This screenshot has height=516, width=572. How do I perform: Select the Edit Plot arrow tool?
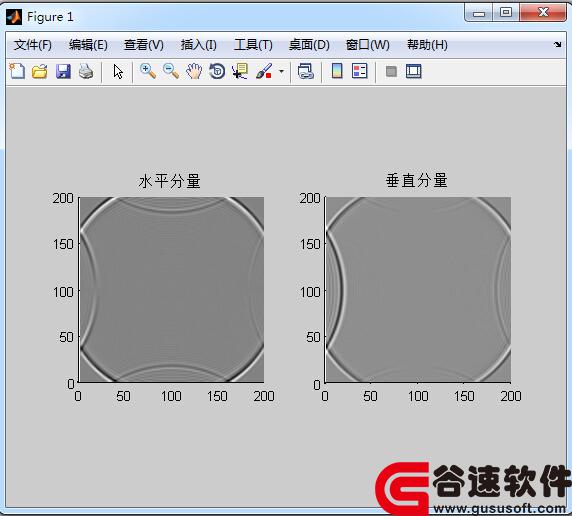118,72
